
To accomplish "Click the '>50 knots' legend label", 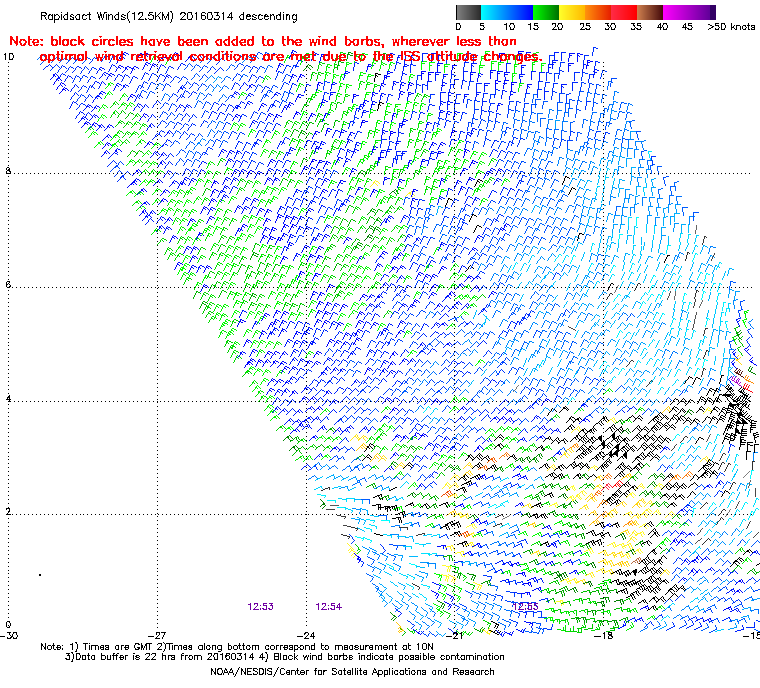I will [x=731, y=27].
